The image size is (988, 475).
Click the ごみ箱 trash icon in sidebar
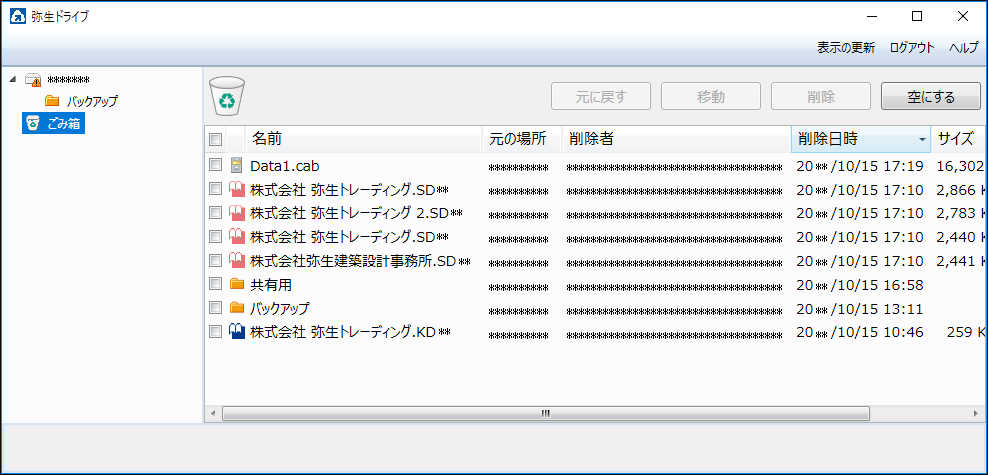coord(33,123)
